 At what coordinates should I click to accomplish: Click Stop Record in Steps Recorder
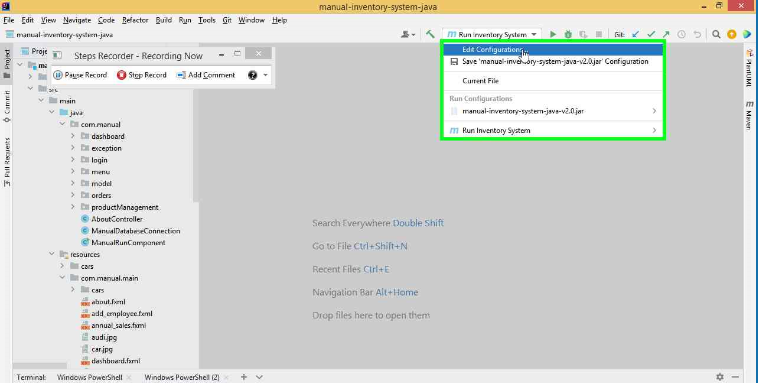[142, 75]
